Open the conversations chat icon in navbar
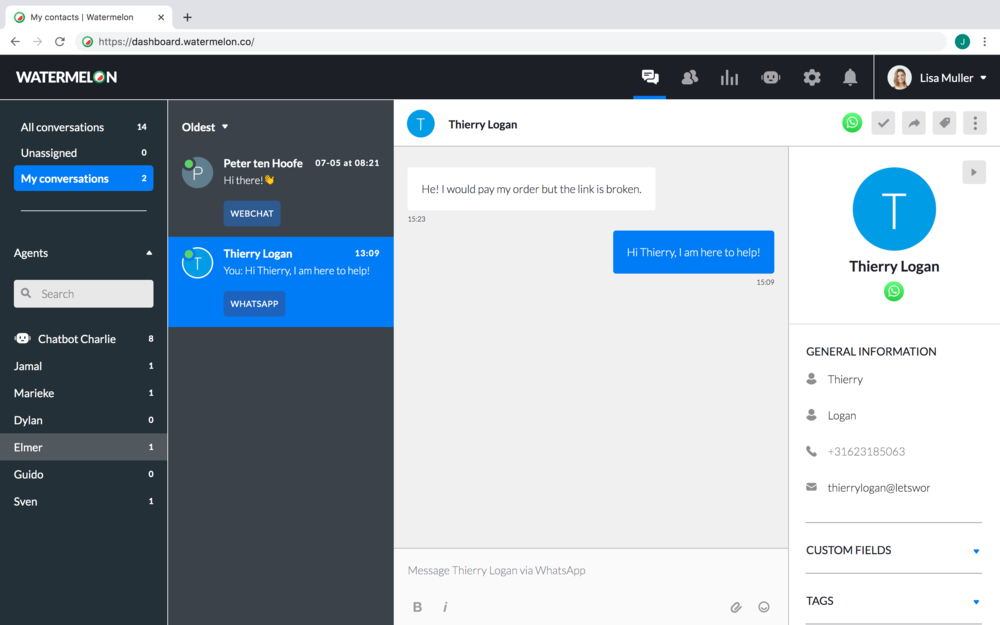Viewport: 1000px width, 625px height. [x=650, y=77]
